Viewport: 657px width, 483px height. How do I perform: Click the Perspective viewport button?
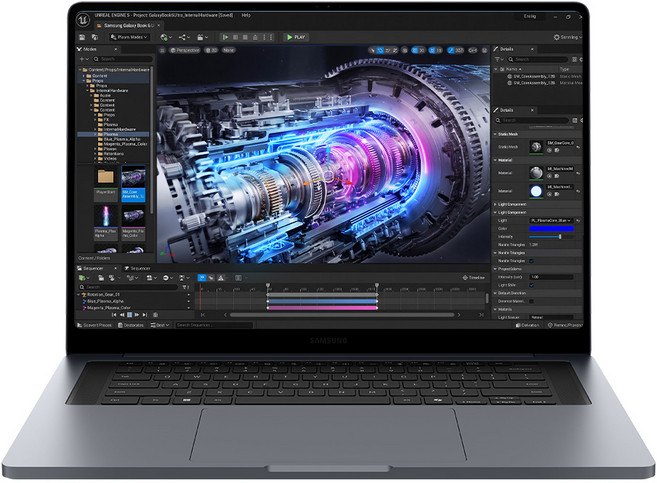tap(185, 50)
